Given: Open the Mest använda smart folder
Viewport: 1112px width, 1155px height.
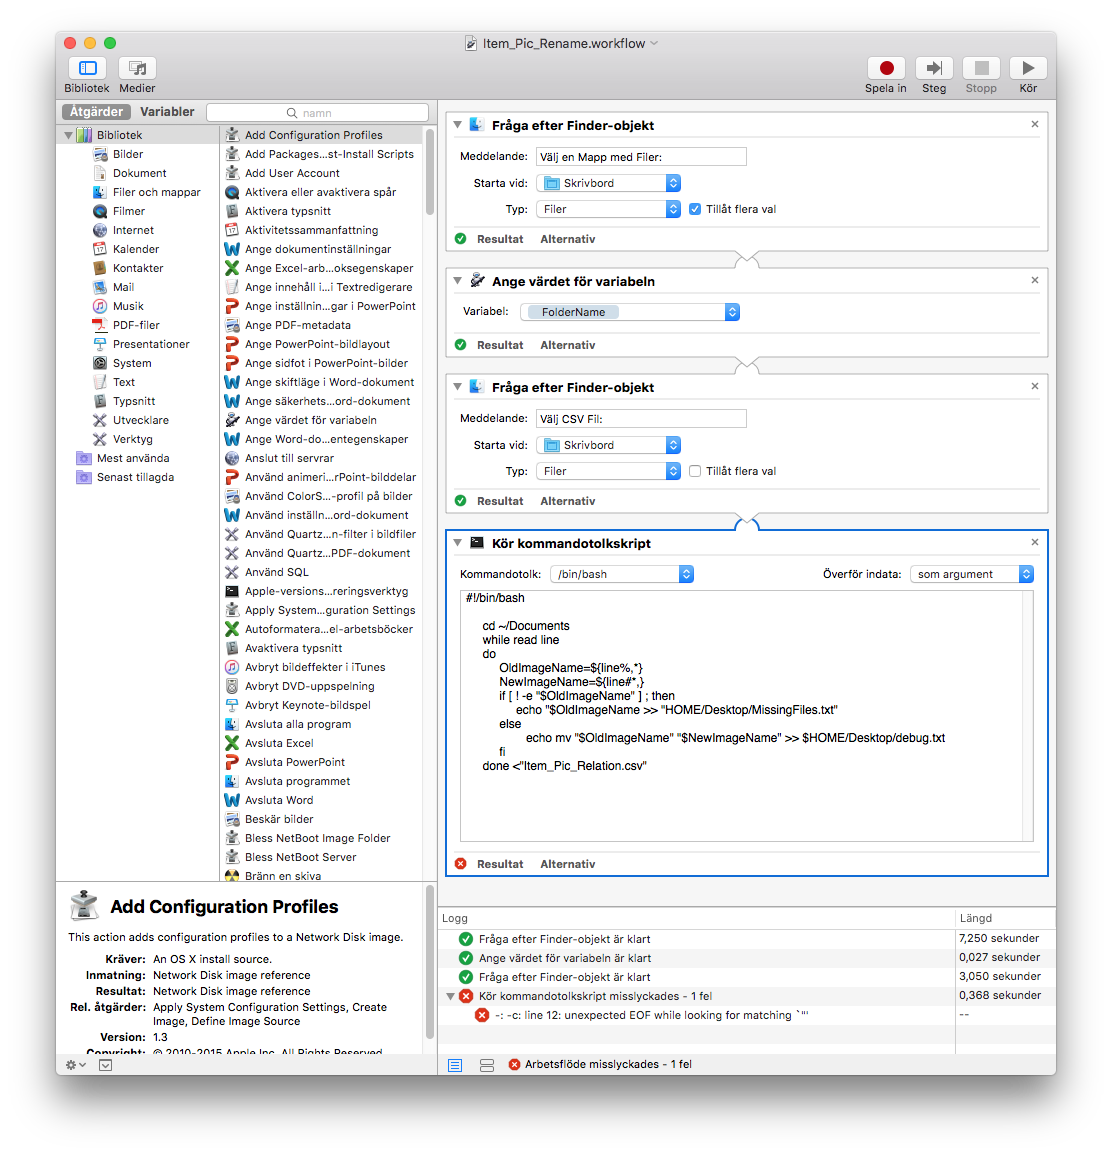Looking at the screenshot, I should (133, 458).
